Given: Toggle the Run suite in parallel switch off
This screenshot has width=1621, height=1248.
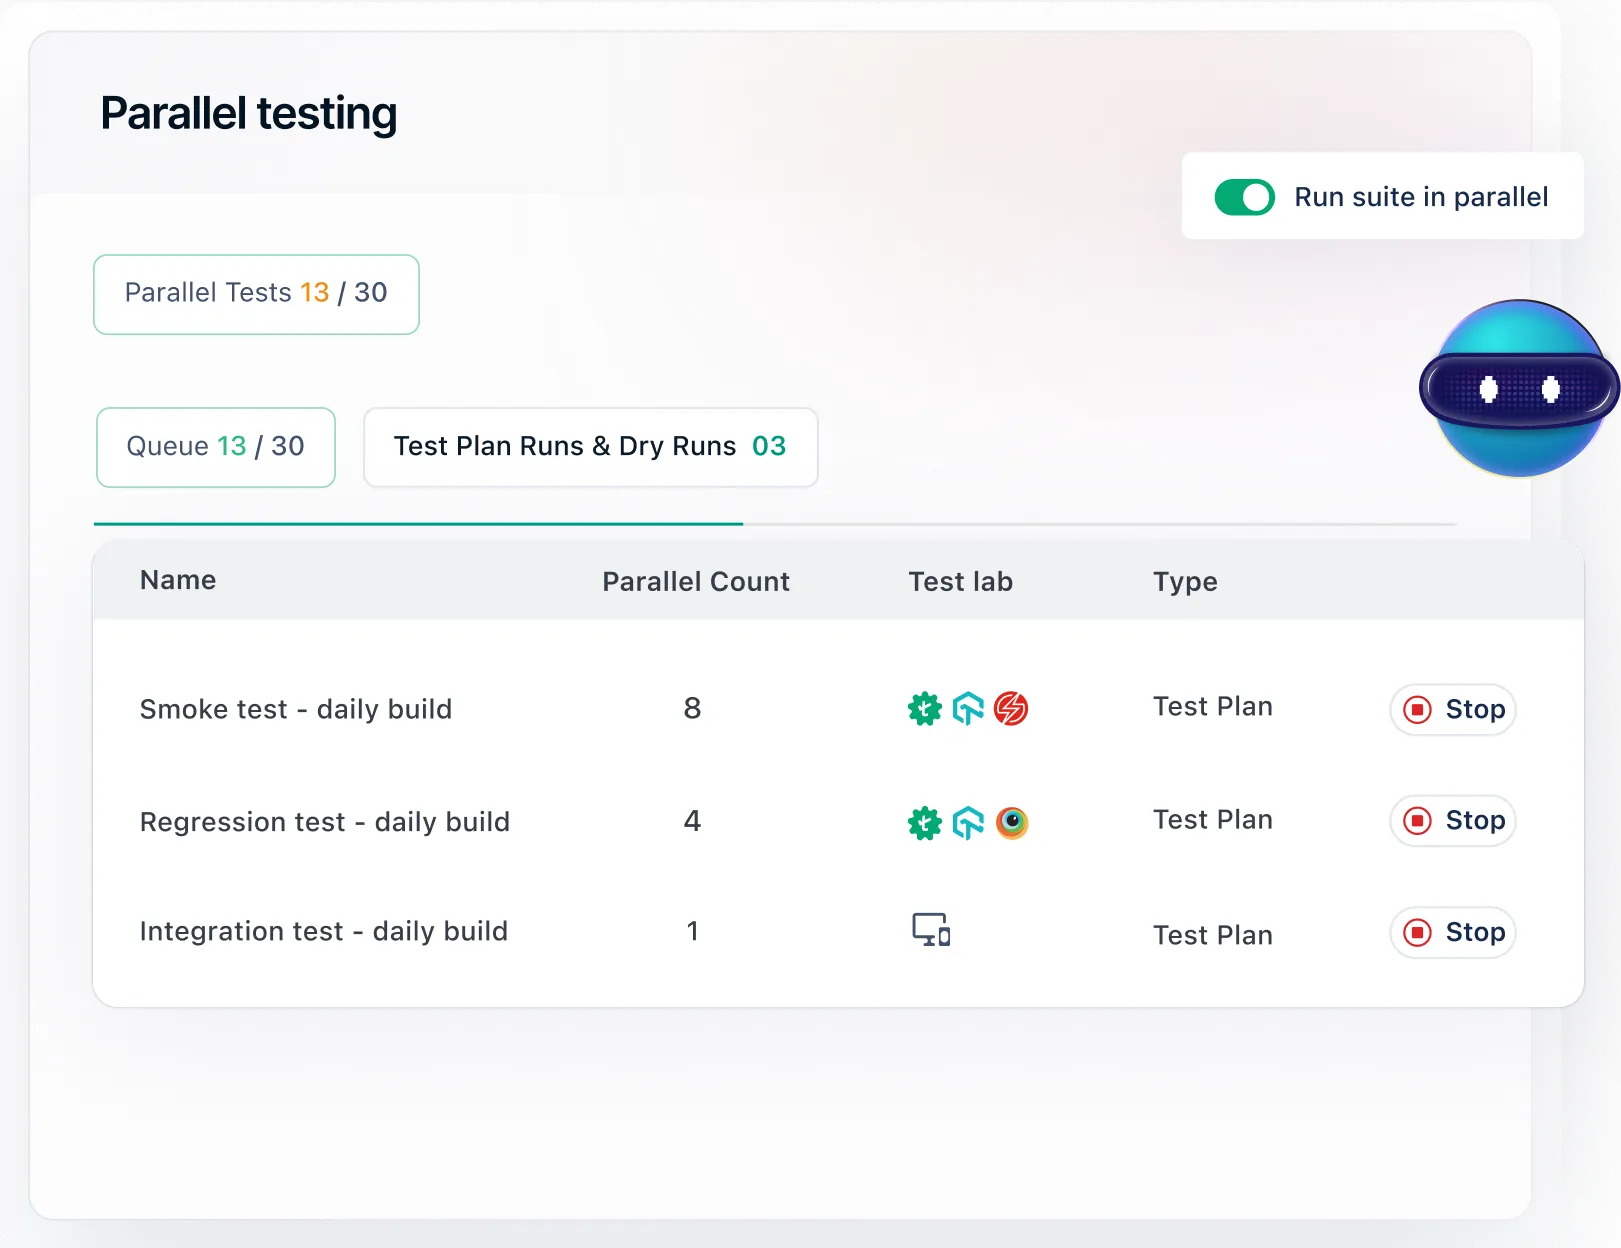Looking at the screenshot, I should 1243,197.
